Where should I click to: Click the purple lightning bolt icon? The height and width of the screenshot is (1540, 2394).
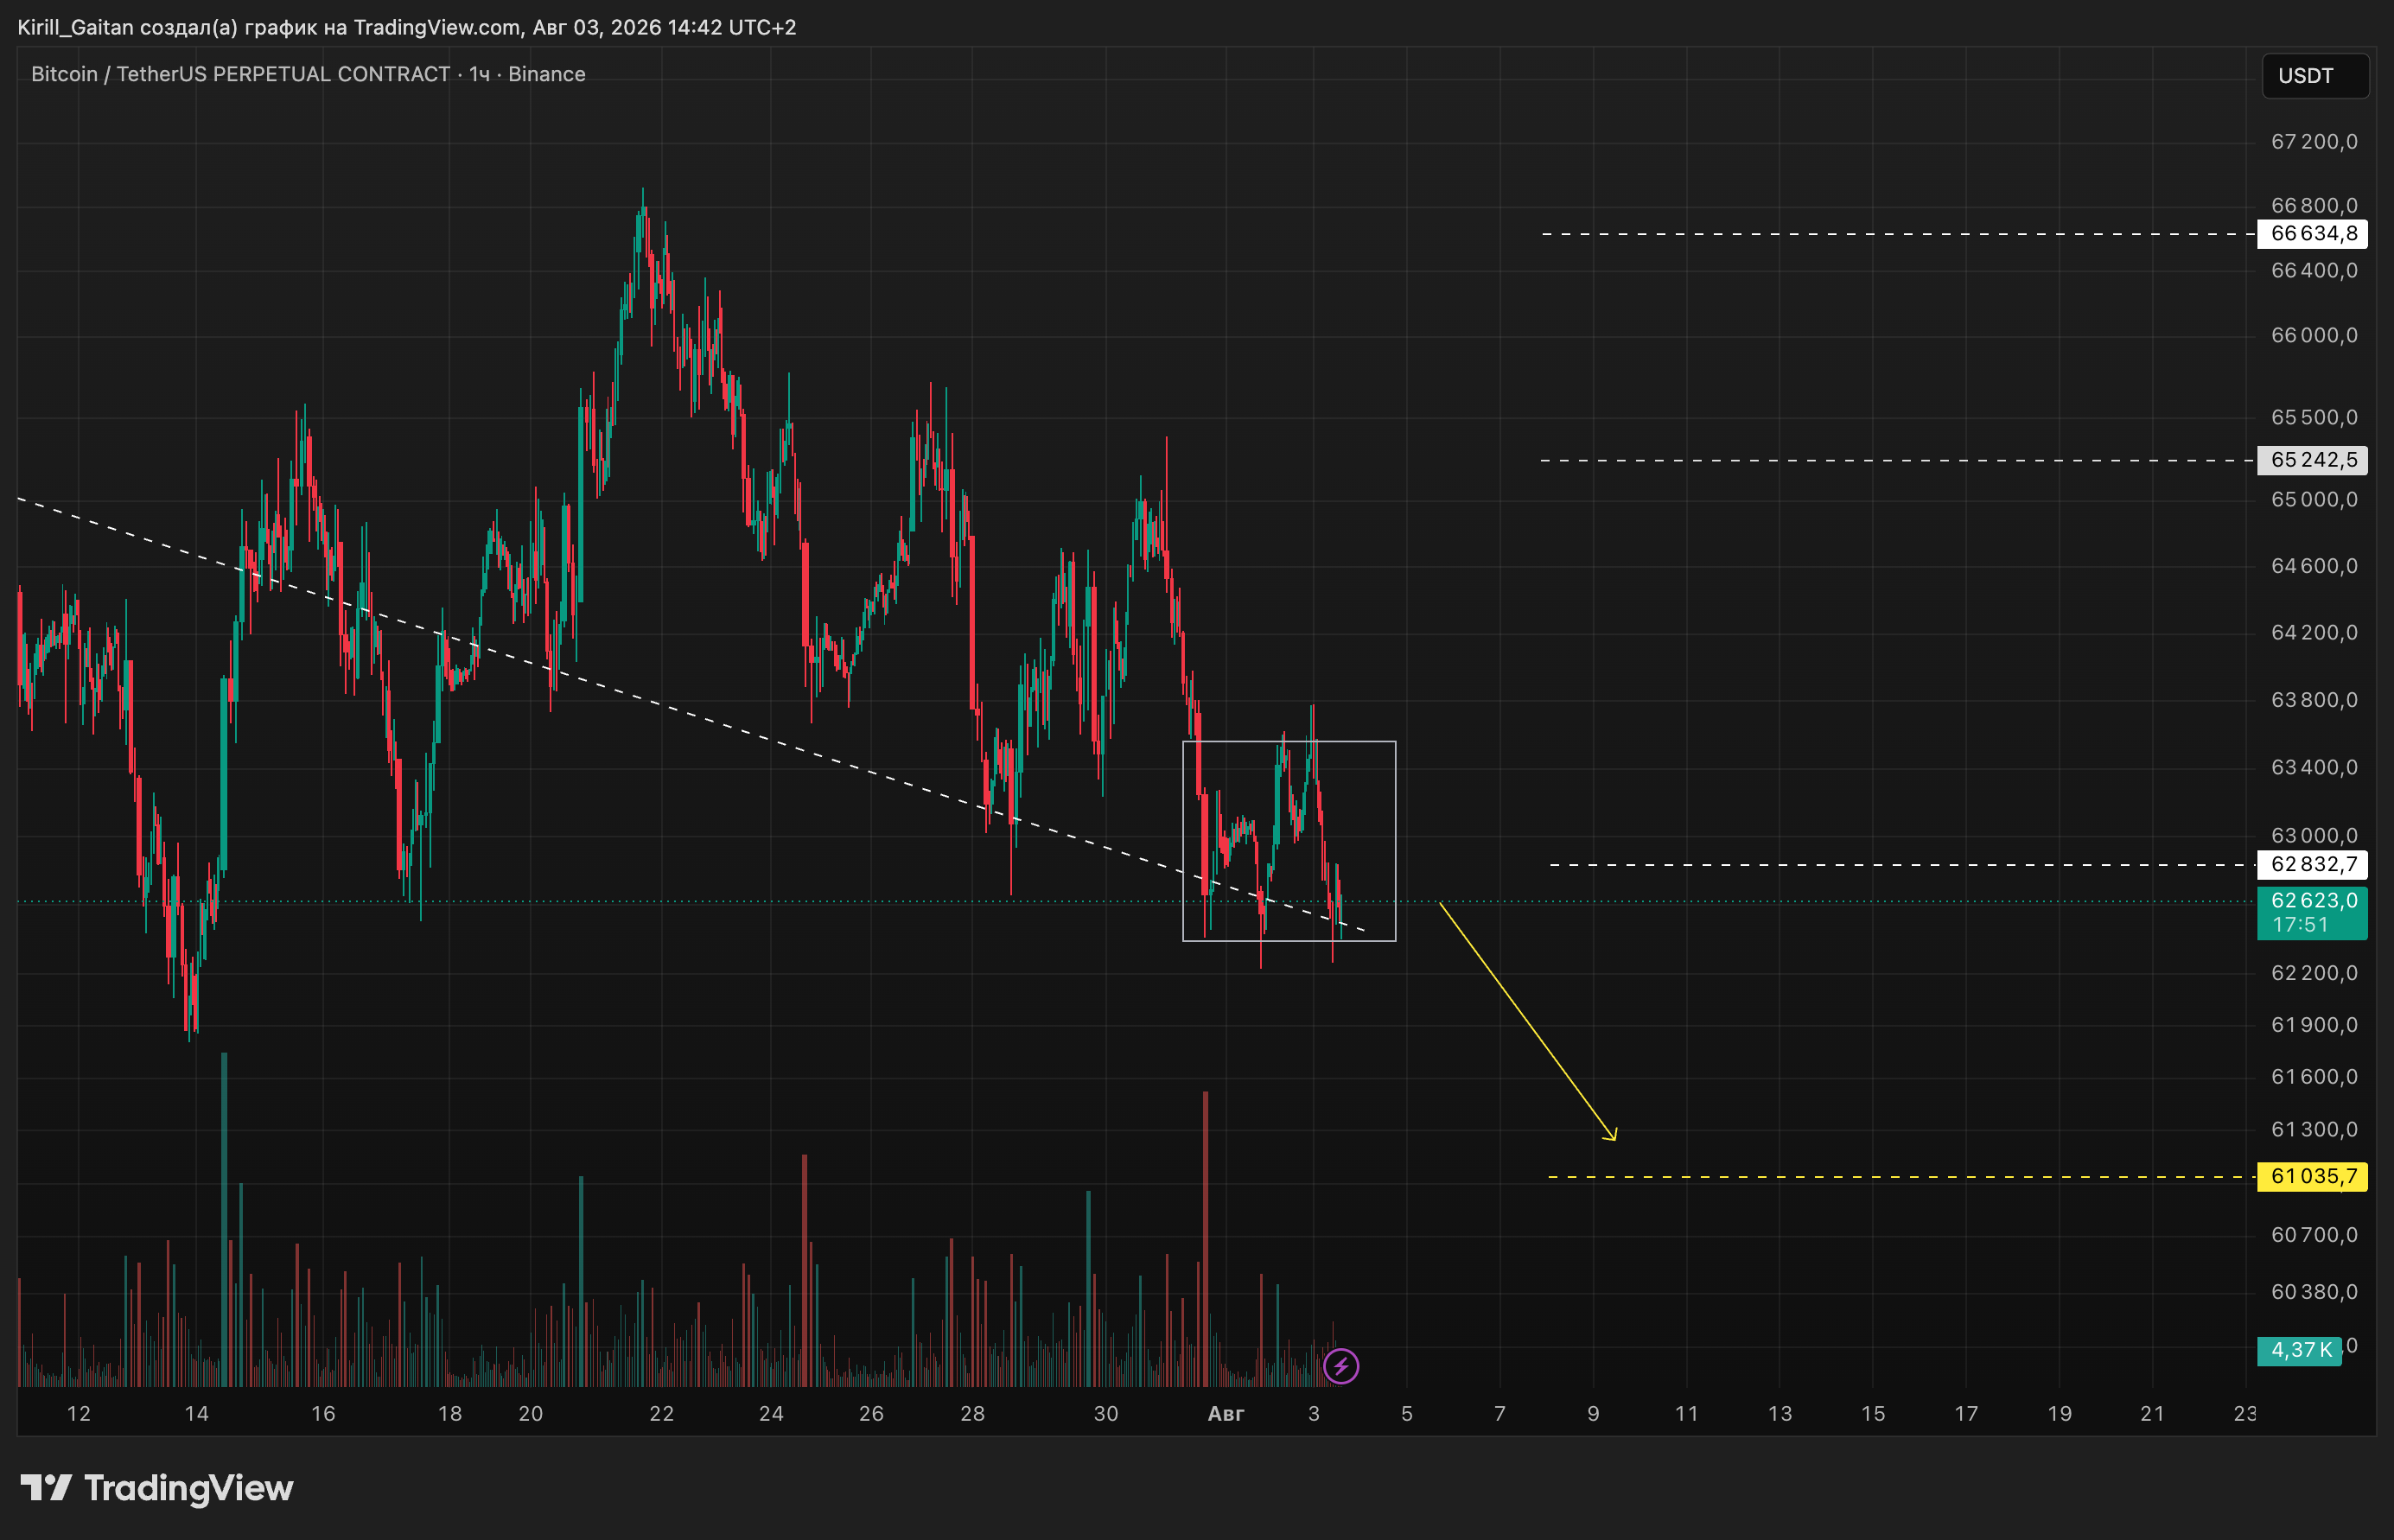point(1341,1366)
